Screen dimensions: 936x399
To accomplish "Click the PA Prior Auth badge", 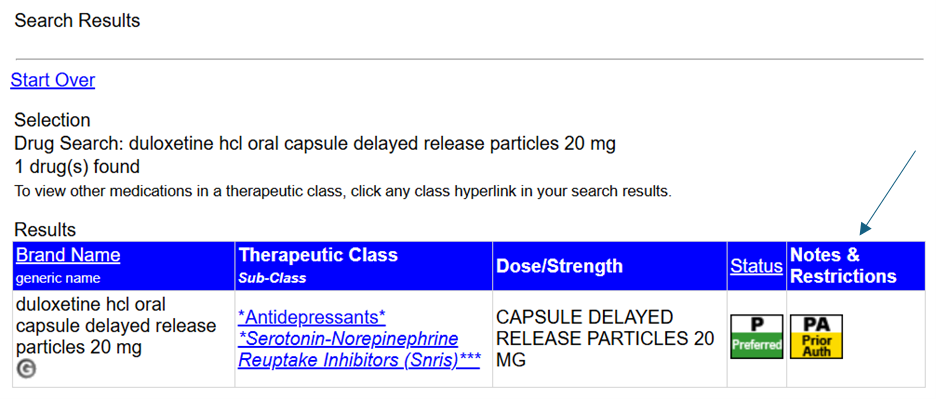I will pyautogui.click(x=816, y=337).
